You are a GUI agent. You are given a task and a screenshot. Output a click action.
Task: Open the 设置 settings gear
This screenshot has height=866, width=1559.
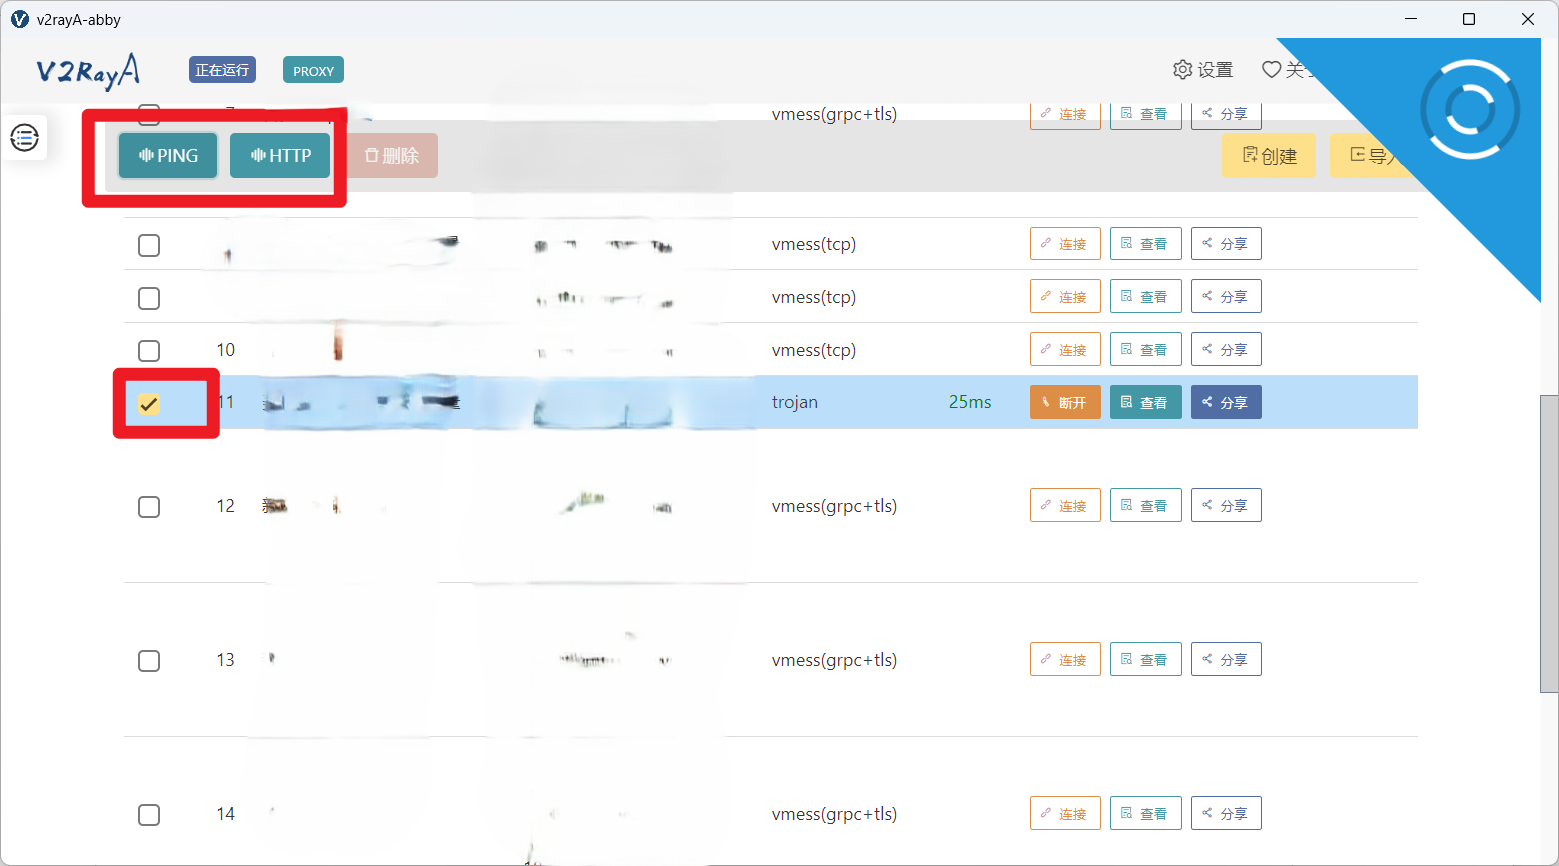pyautogui.click(x=1203, y=70)
